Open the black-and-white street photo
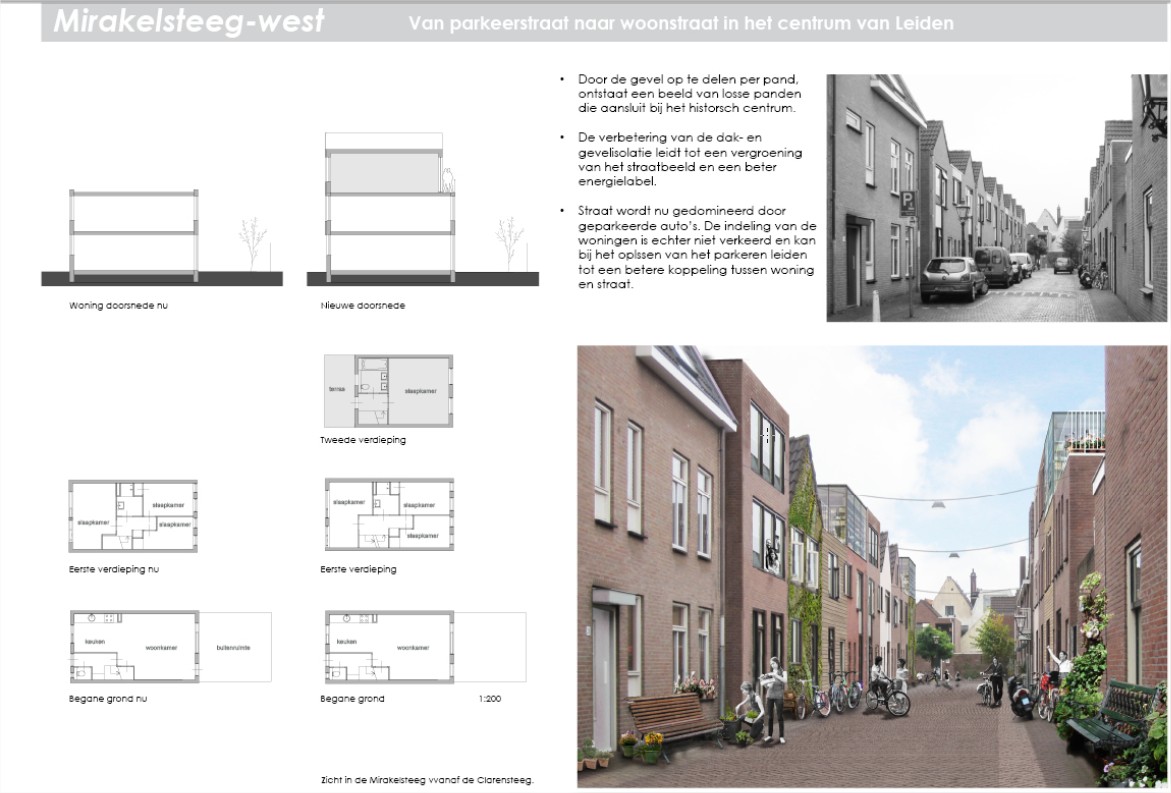The image size is (1171, 793). coord(996,197)
